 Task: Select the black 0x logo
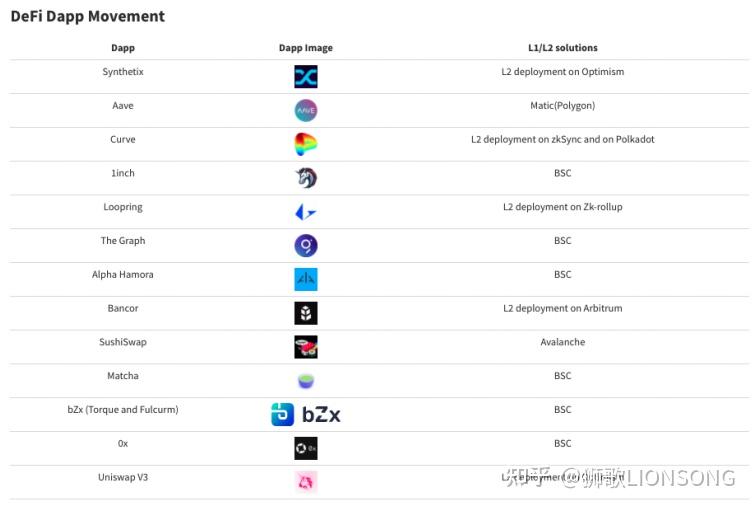click(306, 448)
